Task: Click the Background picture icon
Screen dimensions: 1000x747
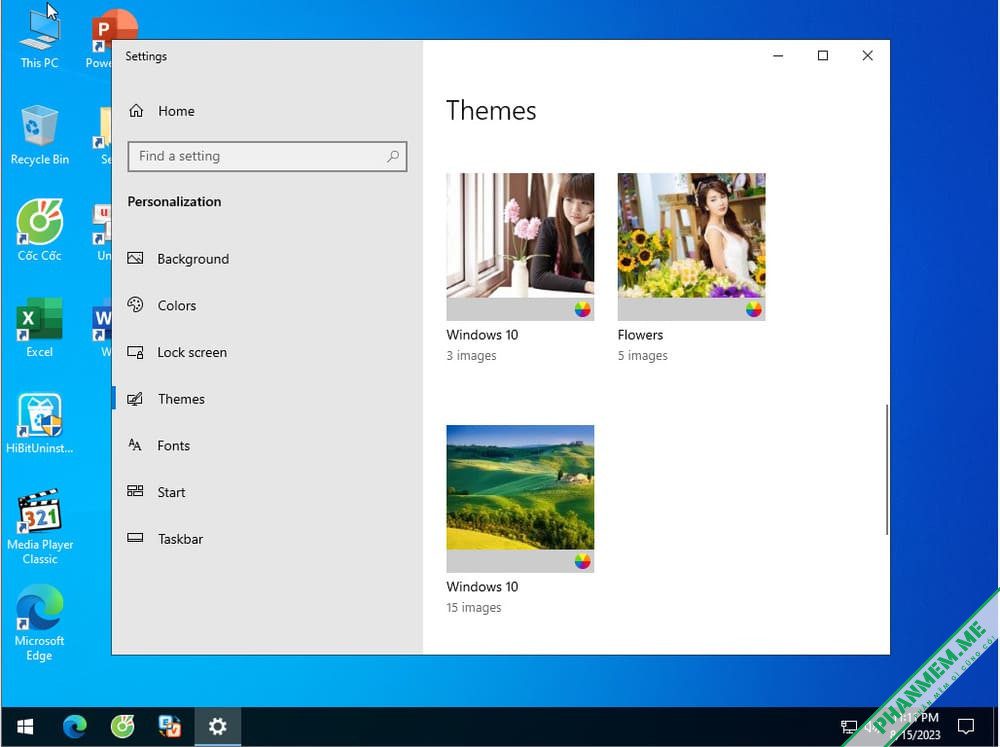Action: click(x=135, y=258)
